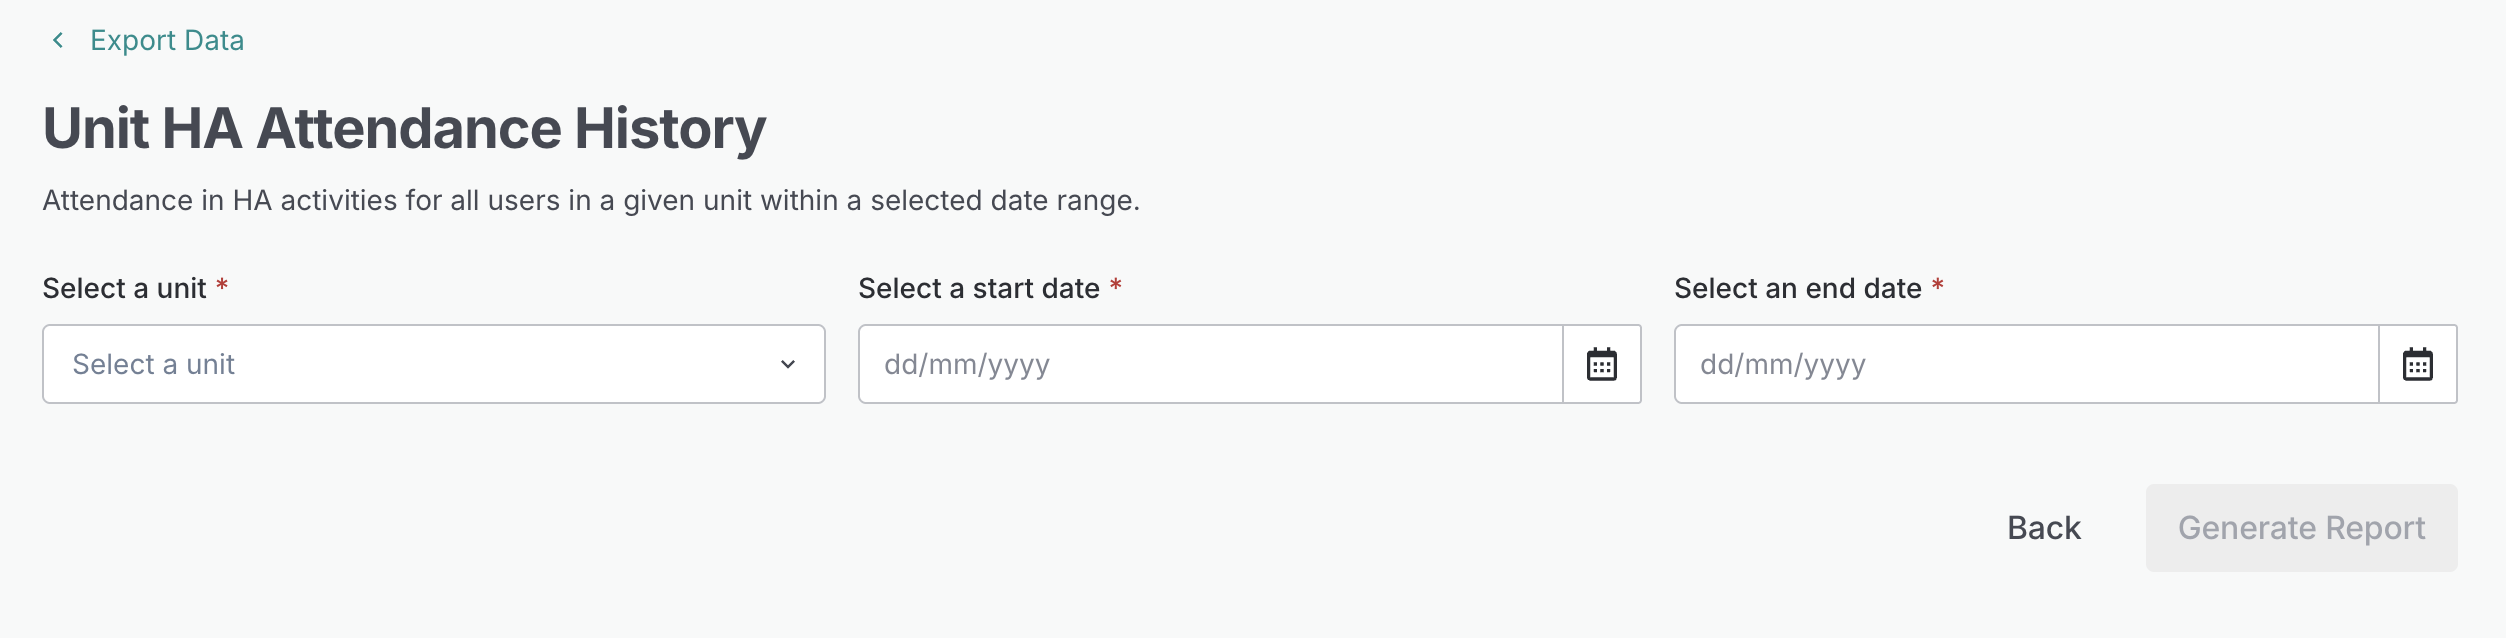Click the red asterisk beside the unit label
This screenshot has width=2506, height=638.
pos(222,286)
